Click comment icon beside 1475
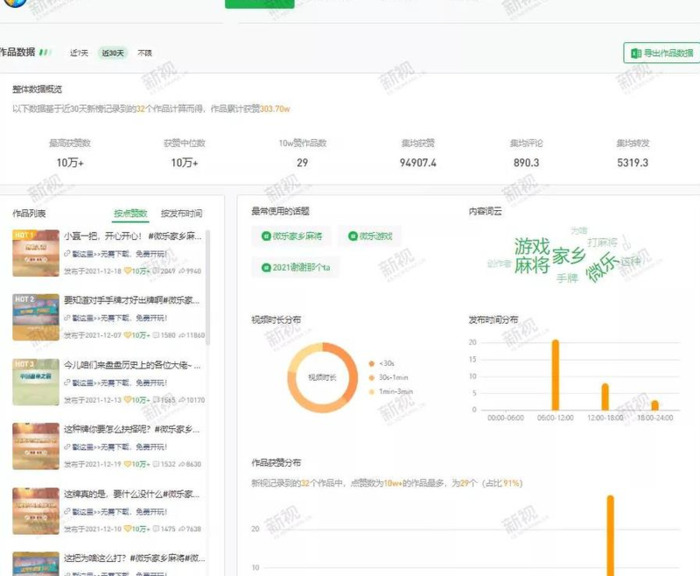 (x=156, y=529)
